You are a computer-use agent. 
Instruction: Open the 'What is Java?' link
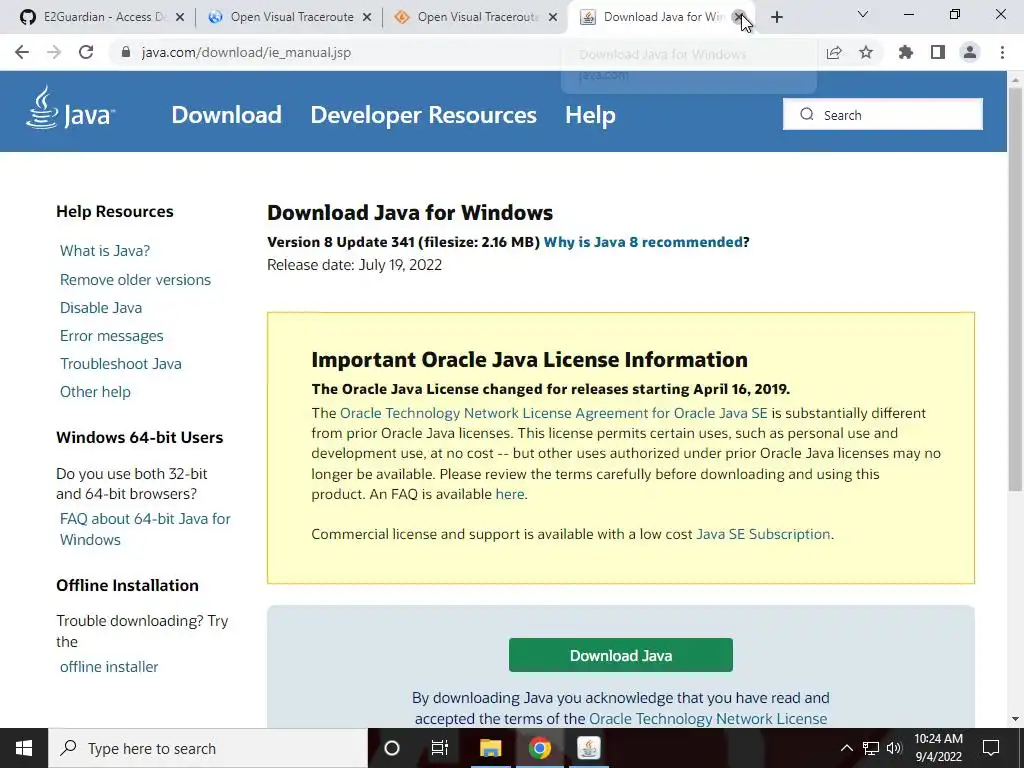click(105, 251)
